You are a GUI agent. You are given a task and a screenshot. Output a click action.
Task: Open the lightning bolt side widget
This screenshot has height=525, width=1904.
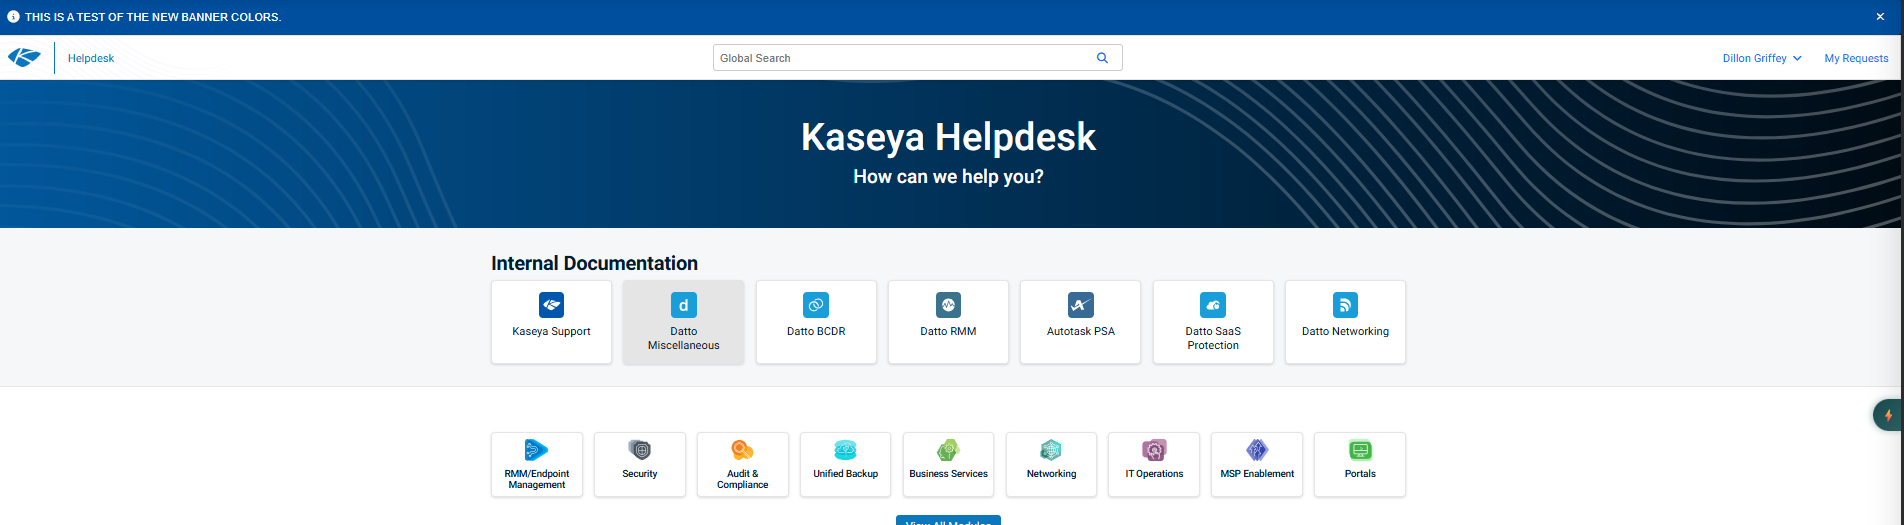1888,415
